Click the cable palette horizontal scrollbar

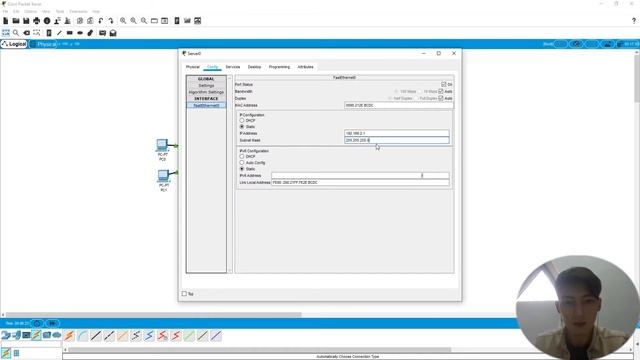pos(260,350)
